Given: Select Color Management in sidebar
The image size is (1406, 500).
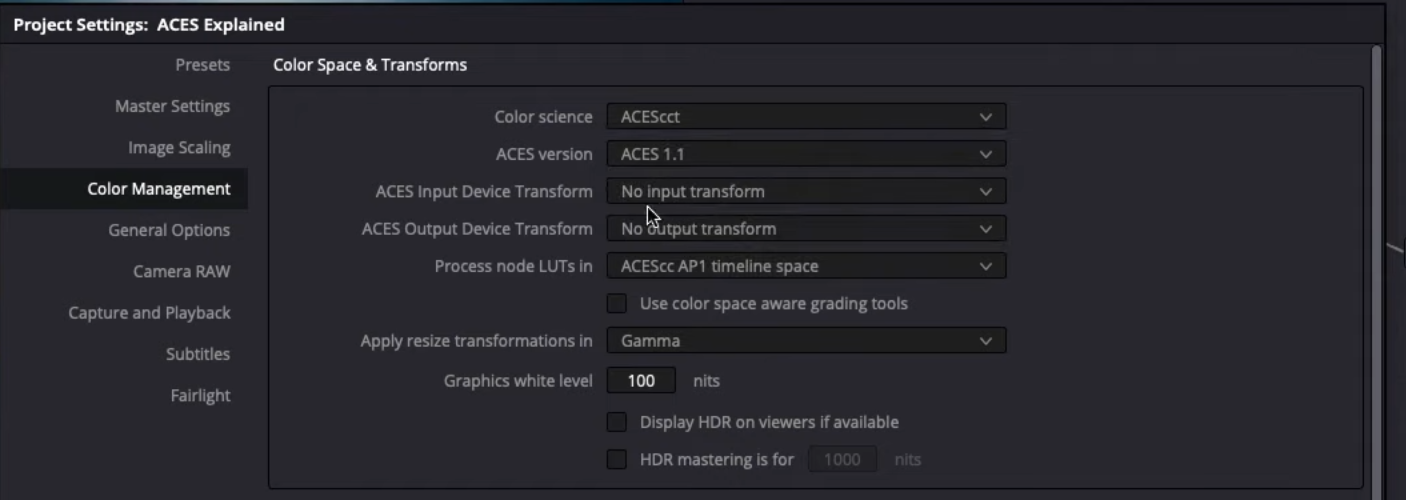Looking at the screenshot, I should click(x=158, y=189).
